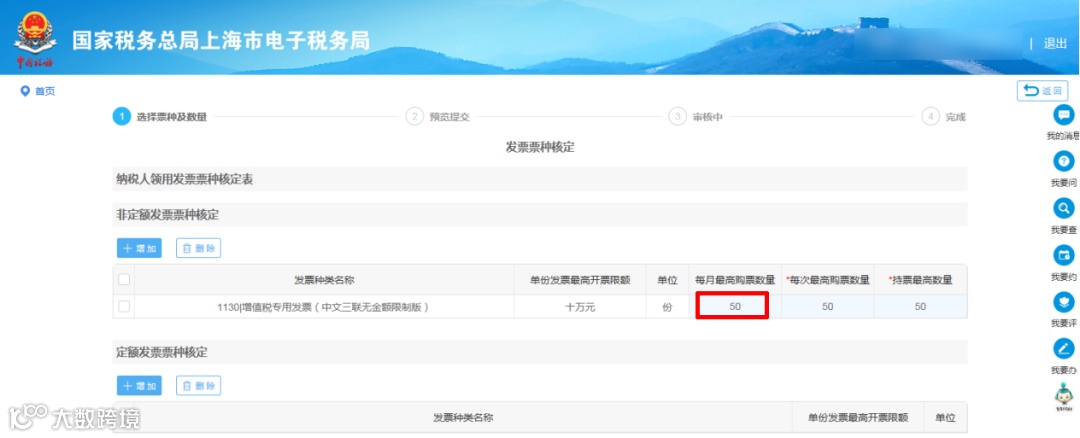The width and height of the screenshot is (1080, 438).
Task: Select step 3 审核中
Action: tap(696, 116)
